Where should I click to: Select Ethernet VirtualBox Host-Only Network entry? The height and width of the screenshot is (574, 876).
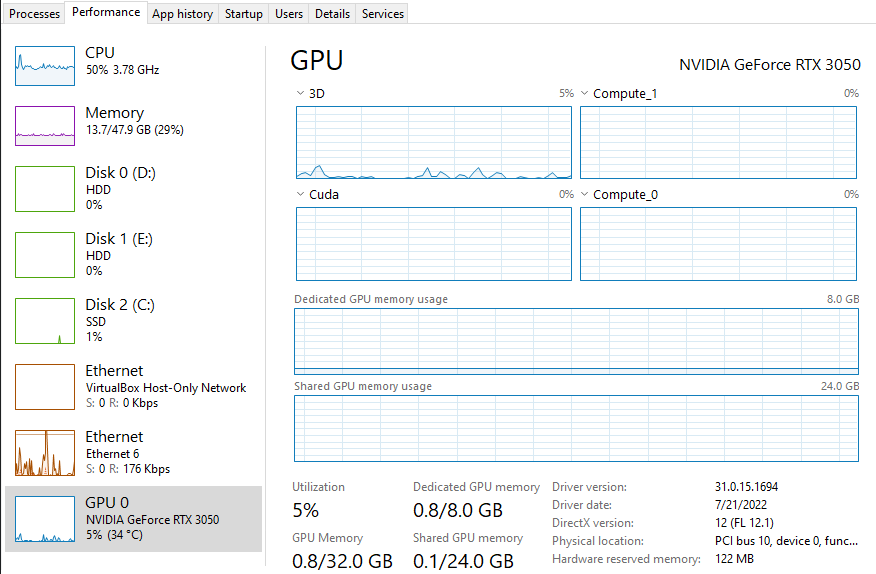coord(134,387)
